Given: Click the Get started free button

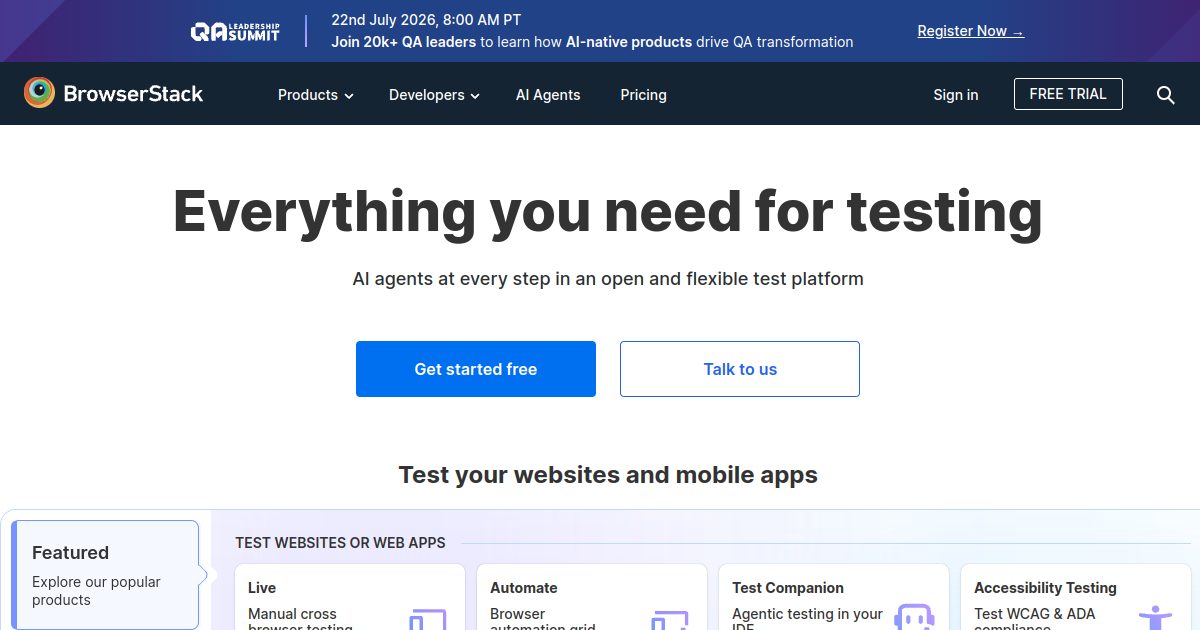Looking at the screenshot, I should tap(476, 369).
